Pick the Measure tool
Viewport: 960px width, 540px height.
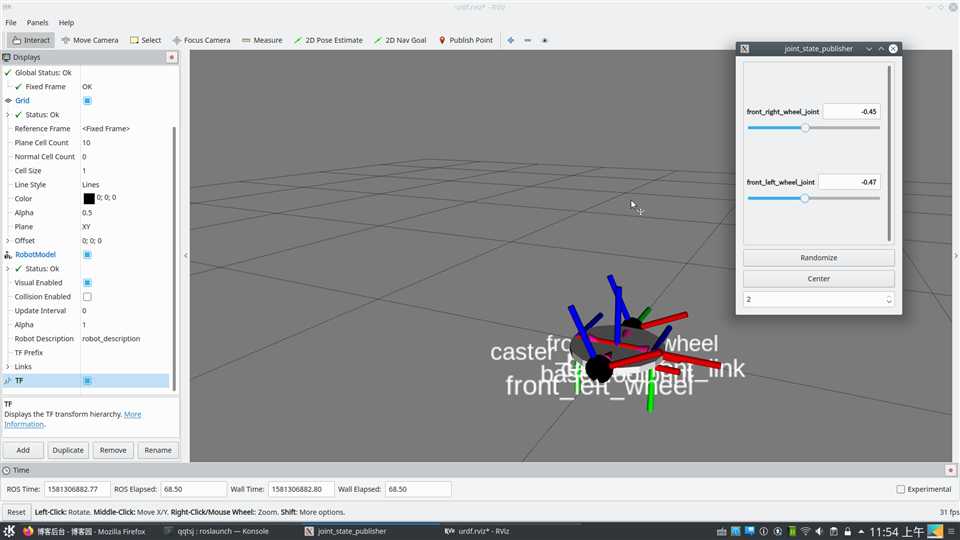click(x=261, y=40)
